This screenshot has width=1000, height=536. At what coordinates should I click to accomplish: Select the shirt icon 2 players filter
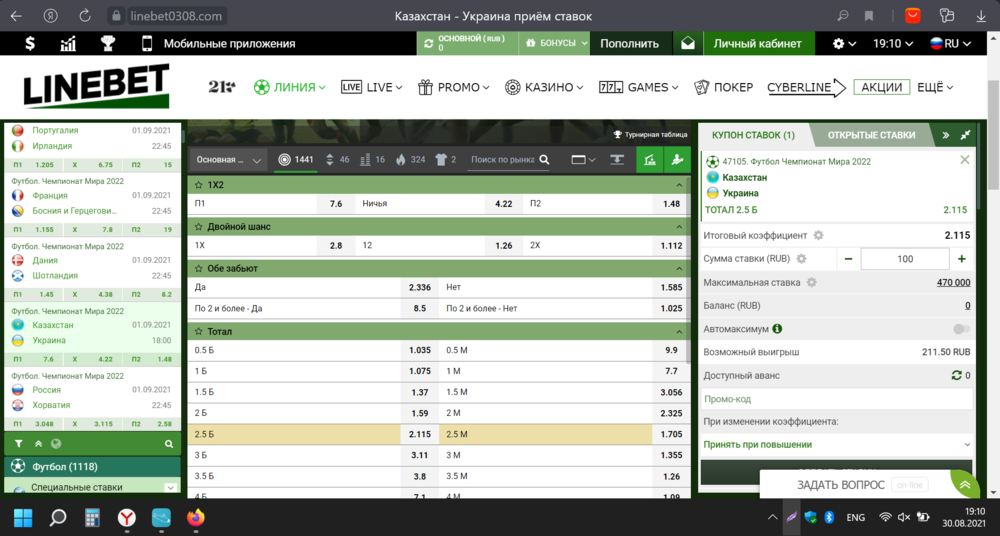445,160
